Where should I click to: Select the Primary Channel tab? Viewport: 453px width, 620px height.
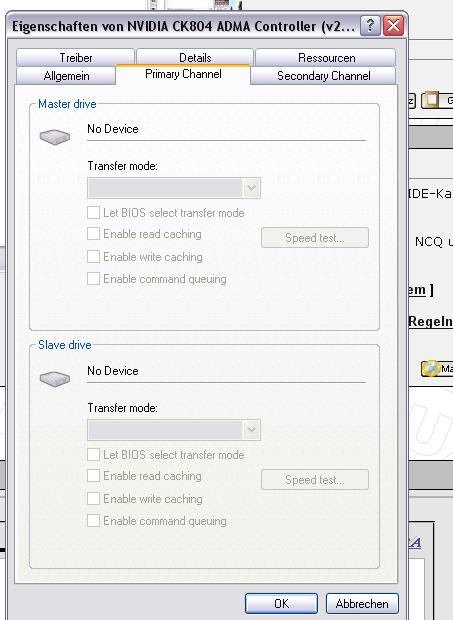pyautogui.click(x=183, y=74)
